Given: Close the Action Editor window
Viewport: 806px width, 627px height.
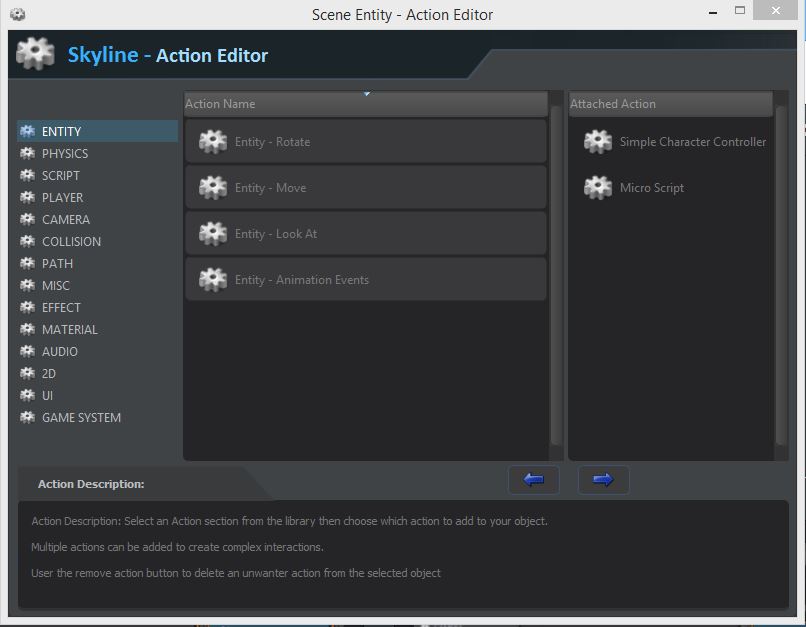Looking at the screenshot, I should click(776, 10).
